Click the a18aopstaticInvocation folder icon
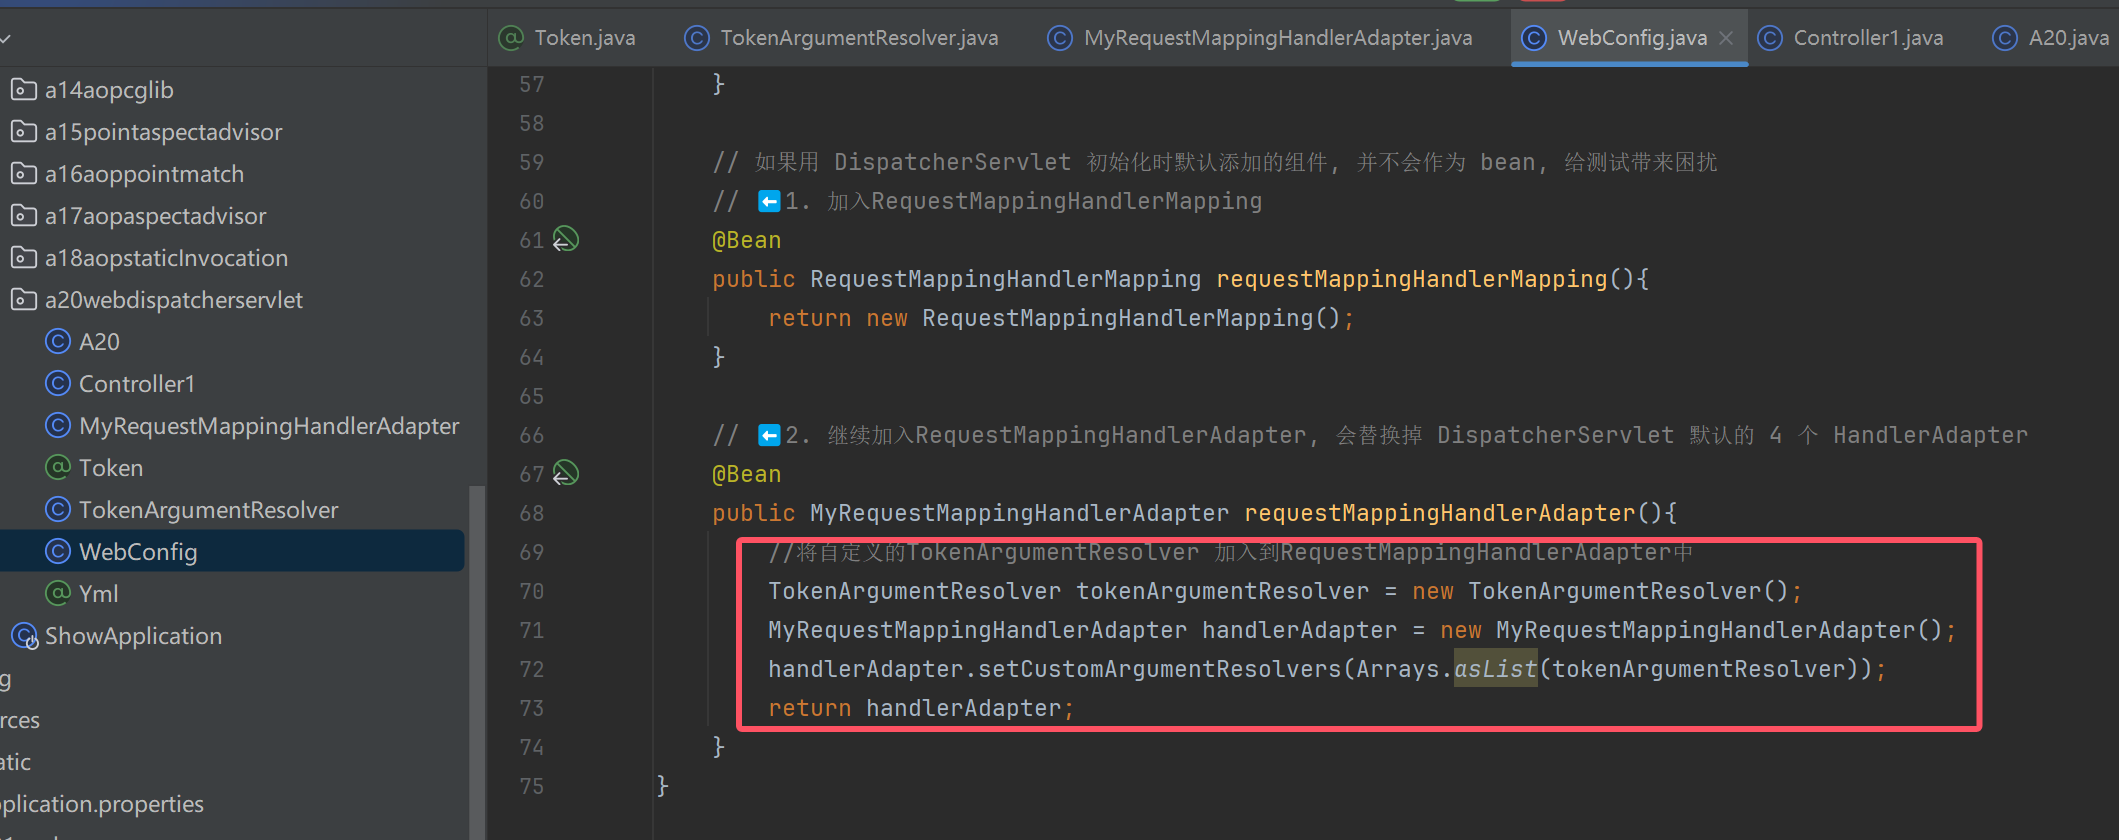2119x840 pixels. tap(24, 258)
